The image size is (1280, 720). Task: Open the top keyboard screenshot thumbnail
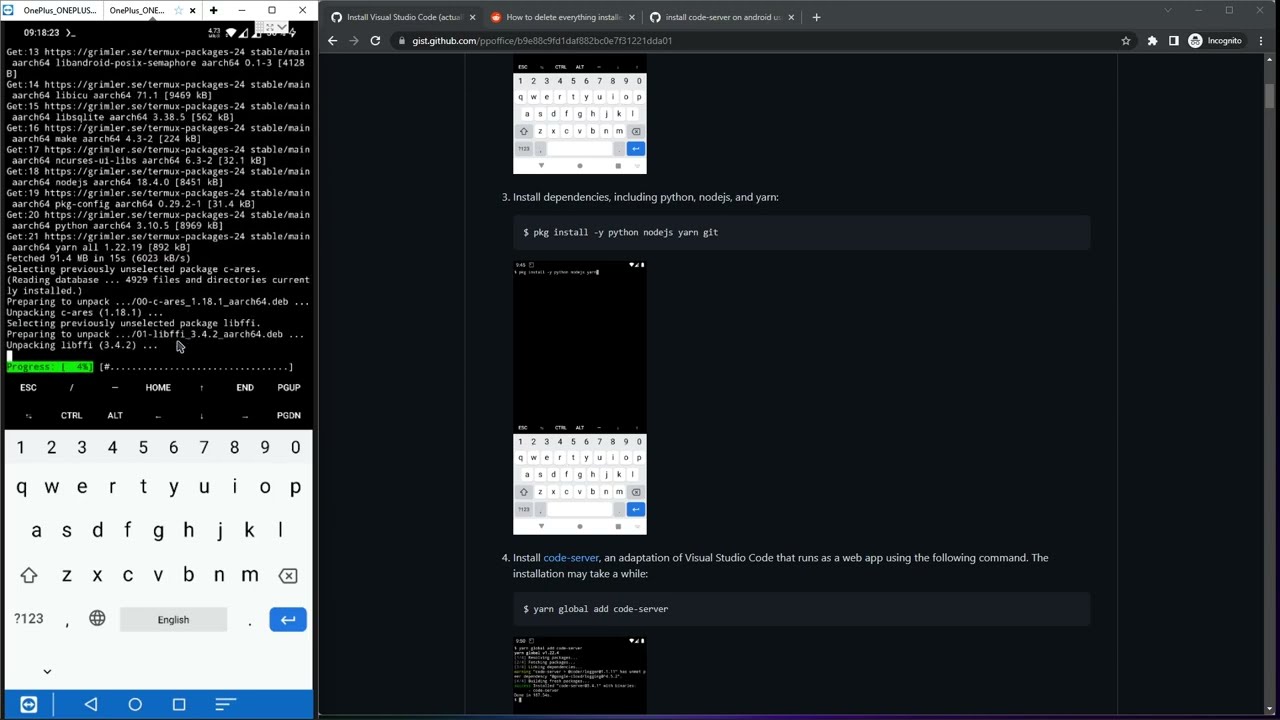[x=580, y=115]
